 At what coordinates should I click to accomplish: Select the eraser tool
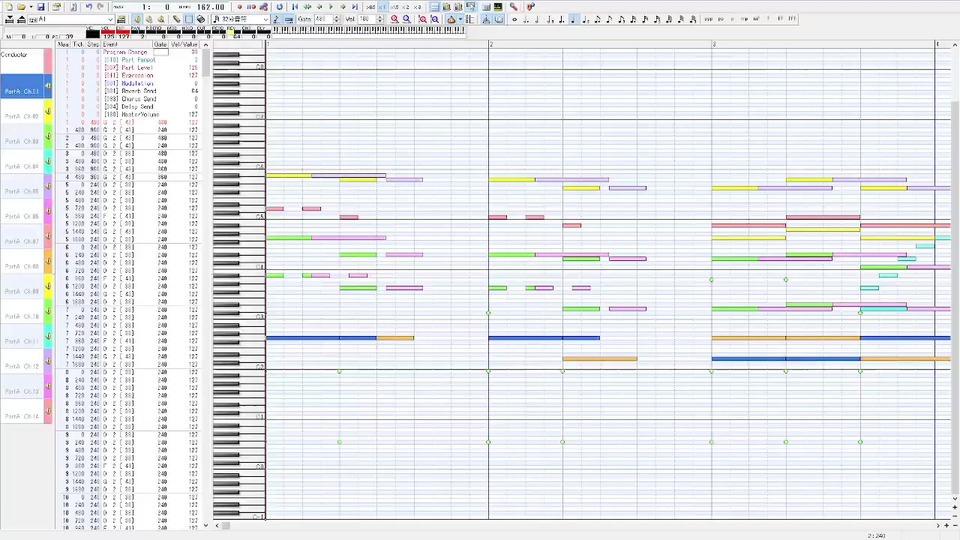coord(200,19)
